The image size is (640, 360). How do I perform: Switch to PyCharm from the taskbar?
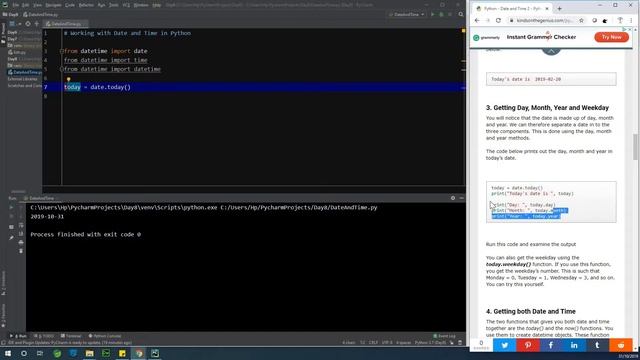tap(155, 353)
